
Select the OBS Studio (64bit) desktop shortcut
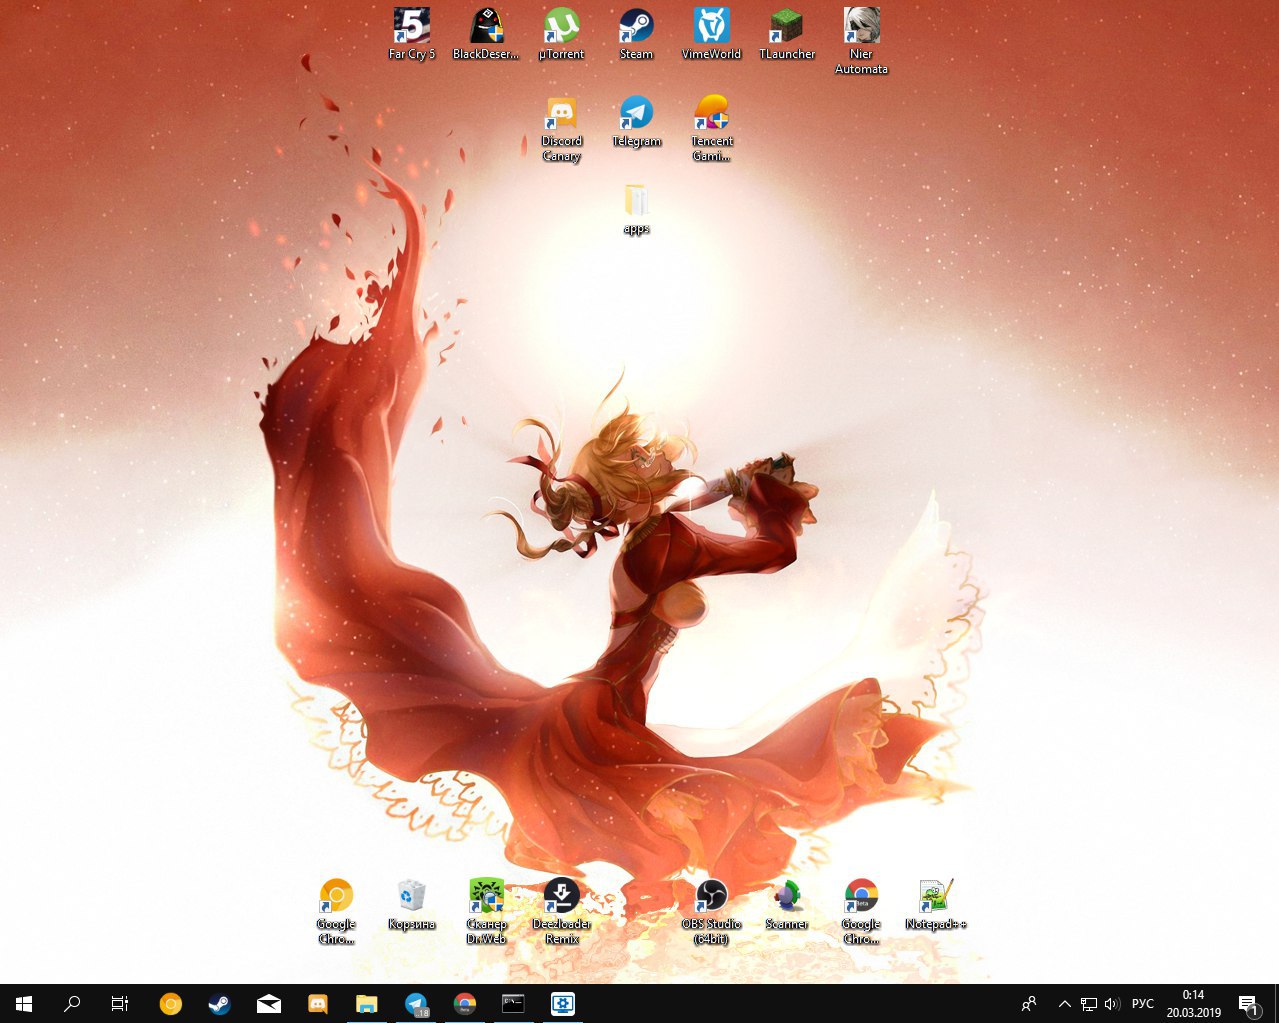coord(711,911)
